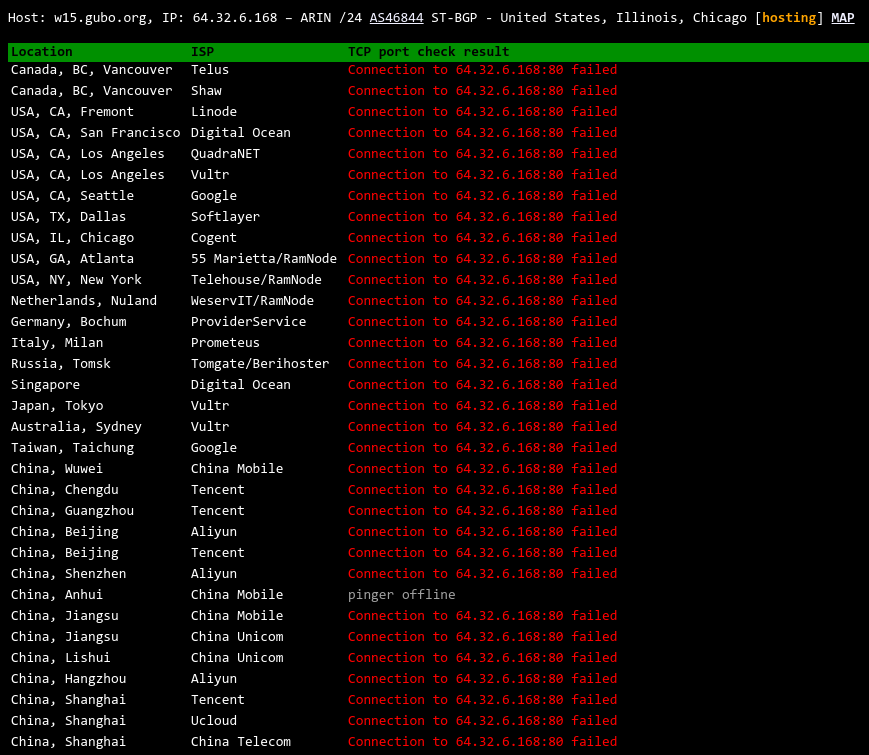Click 'Netherlands, Nuland' location
This screenshot has width=869, height=755.
pyautogui.click(x=84, y=301)
